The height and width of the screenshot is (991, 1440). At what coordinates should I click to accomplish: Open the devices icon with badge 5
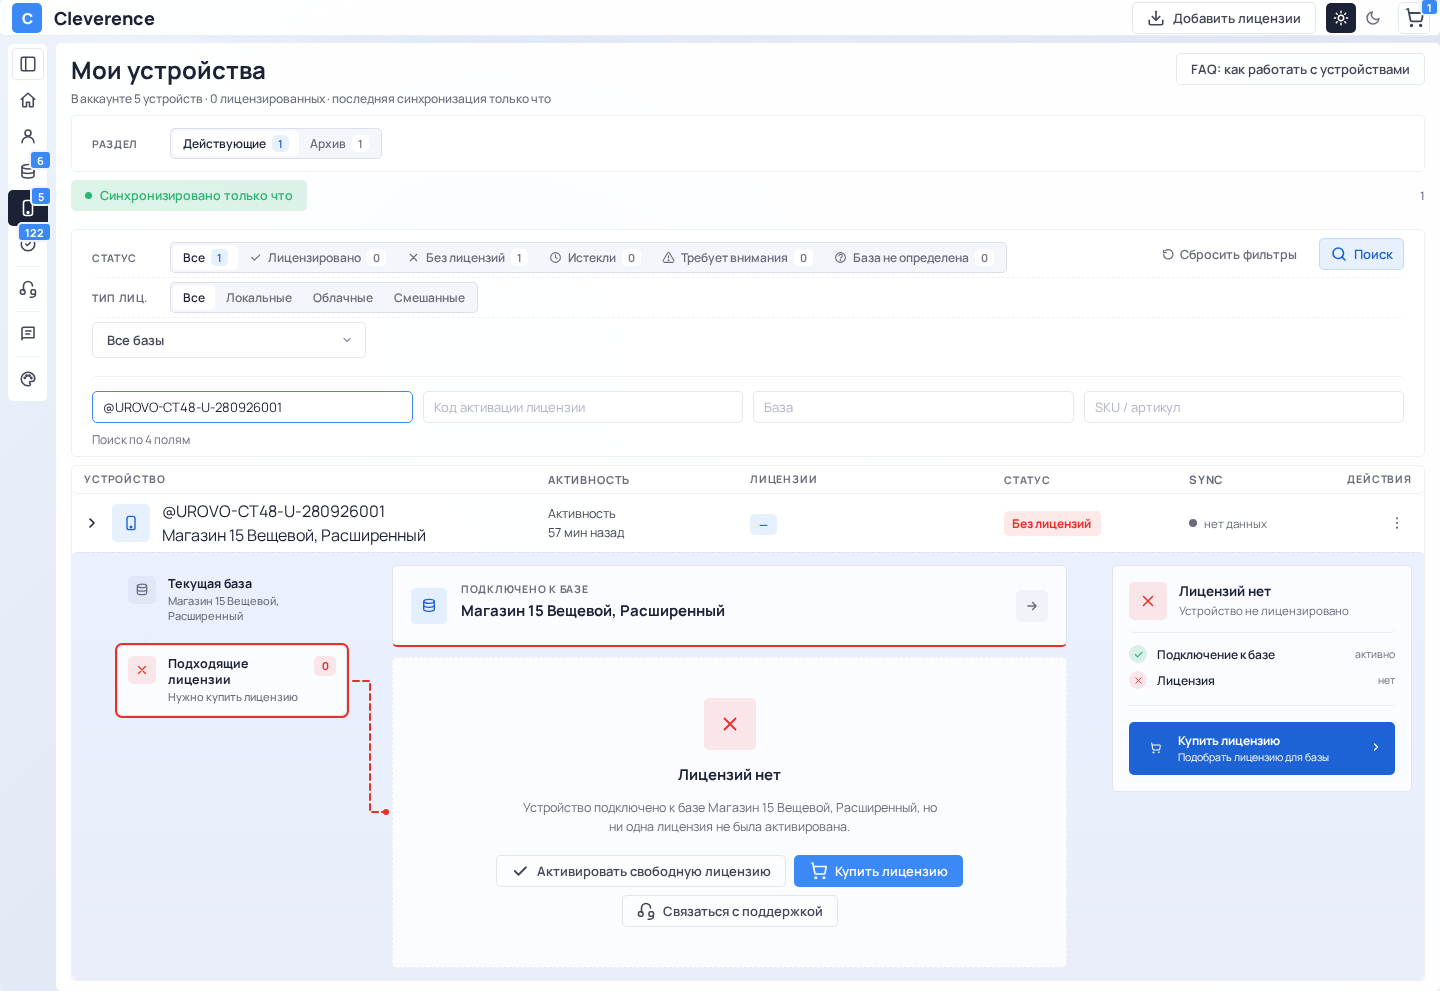pyautogui.click(x=28, y=208)
